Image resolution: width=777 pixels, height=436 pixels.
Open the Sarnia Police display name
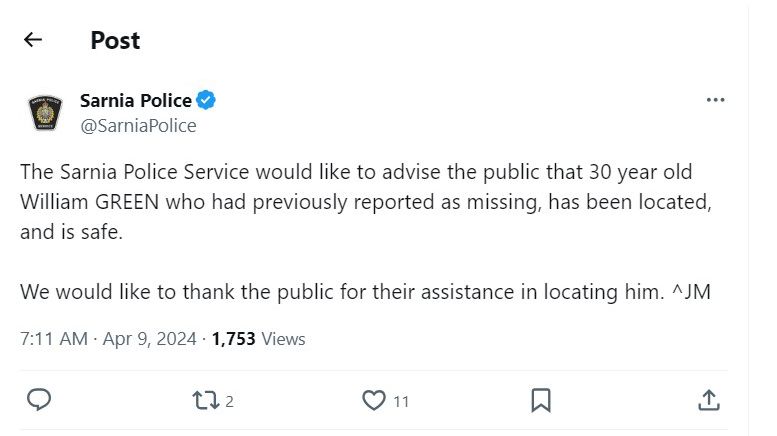pos(135,100)
